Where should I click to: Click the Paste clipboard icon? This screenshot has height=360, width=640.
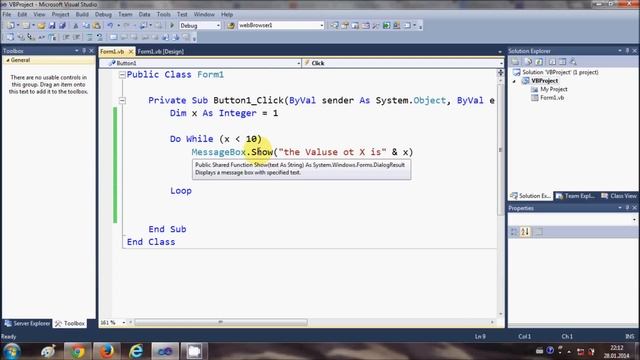click(x=97, y=25)
